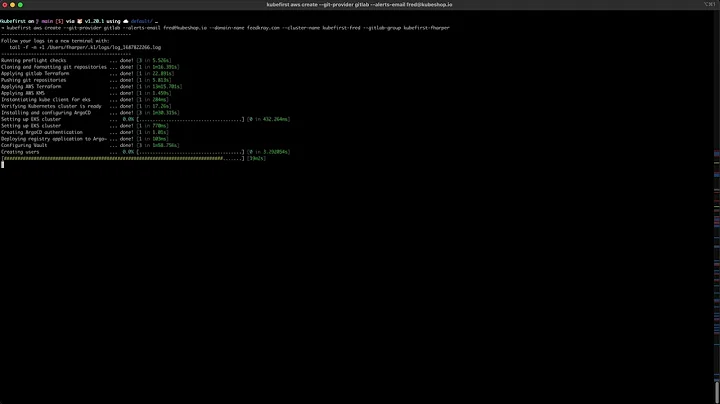This screenshot has height=404, width=720.
Task: Click the cloud icon in the prompt
Action: tap(125, 21)
